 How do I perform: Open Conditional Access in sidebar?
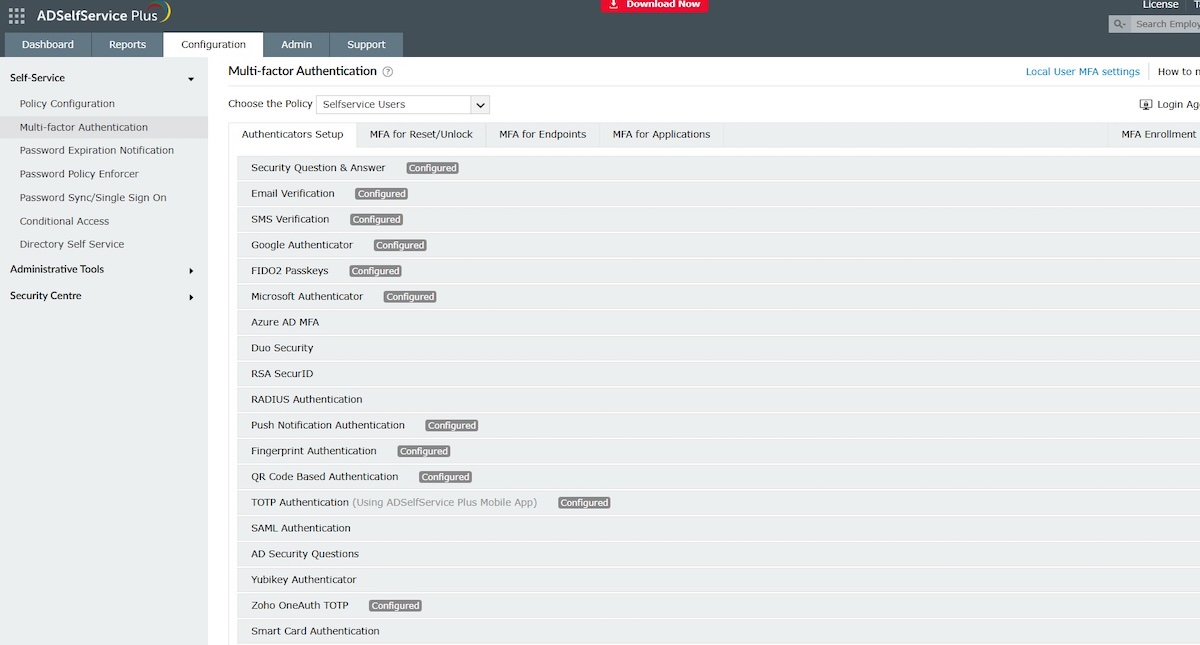(x=64, y=221)
